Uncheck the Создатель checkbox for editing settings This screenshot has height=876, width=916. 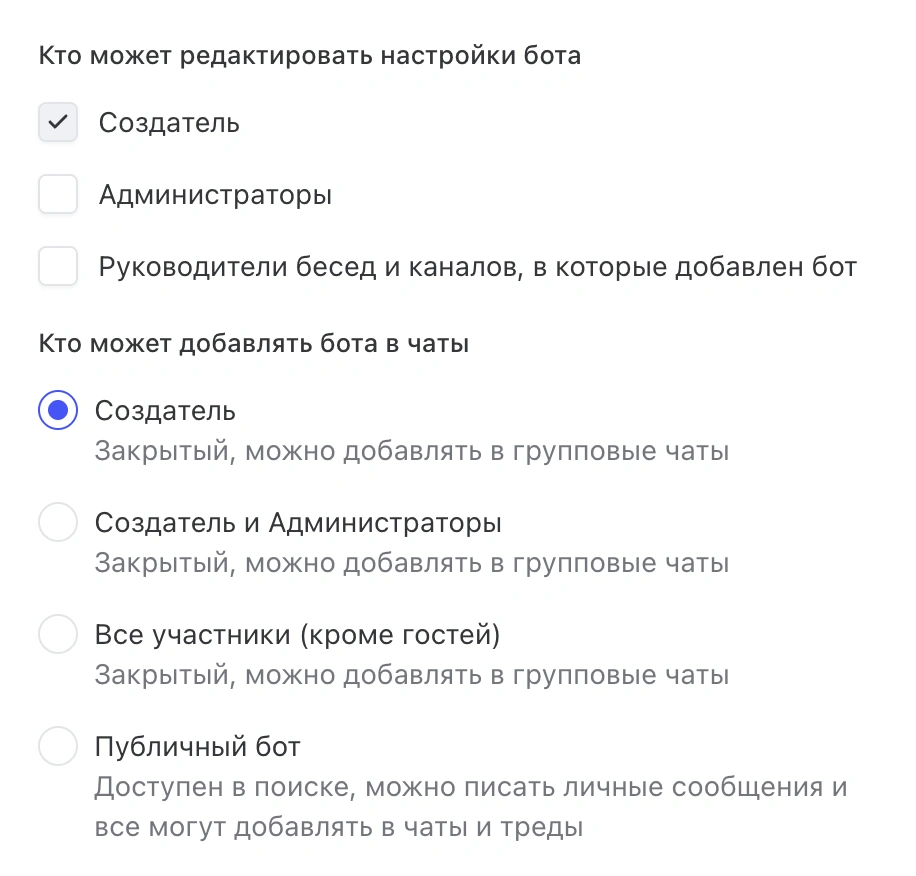(58, 123)
